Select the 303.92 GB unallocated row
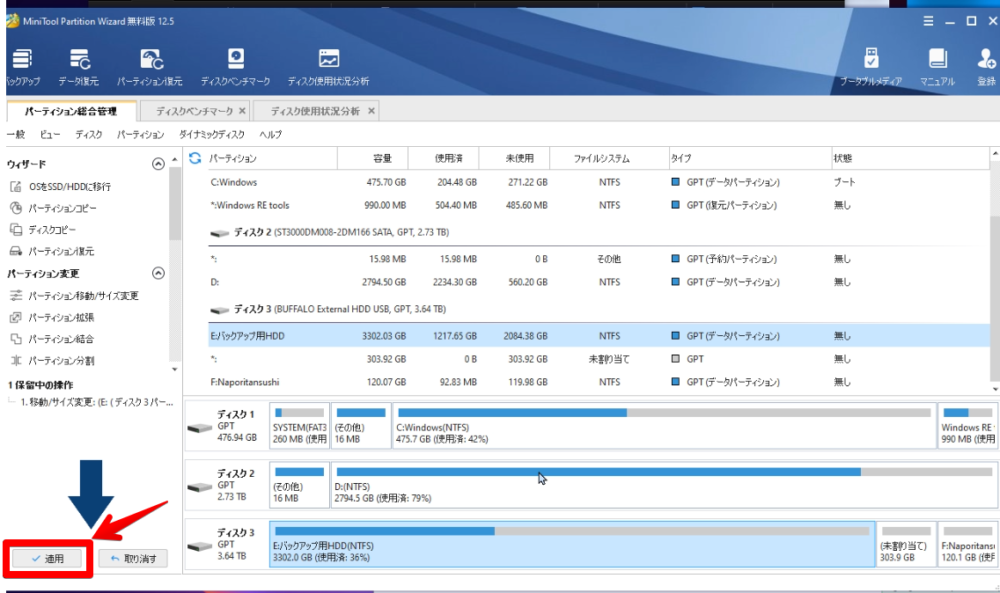The height and width of the screenshot is (593, 1000). [599, 359]
